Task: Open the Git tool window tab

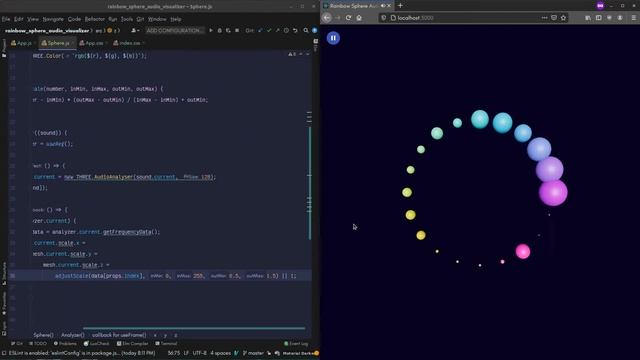Action: (x=17, y=344)
